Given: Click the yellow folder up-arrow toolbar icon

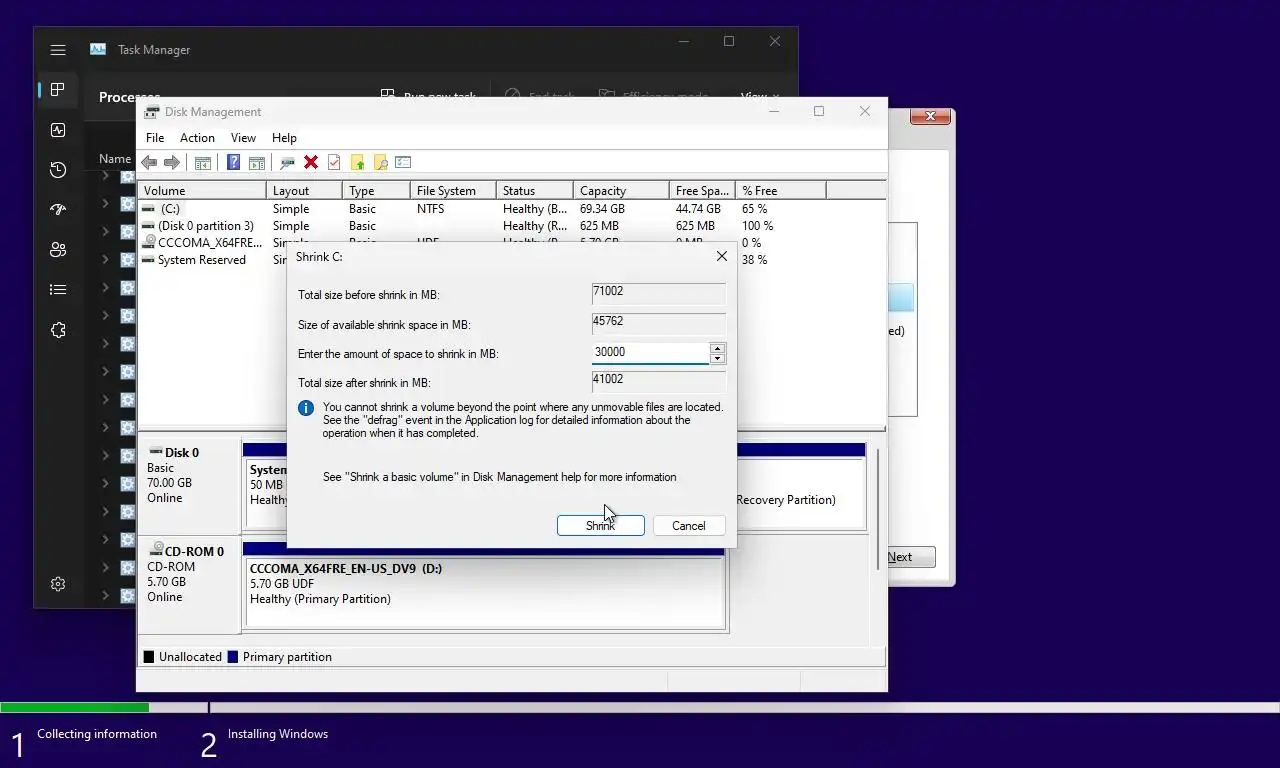Looking at the screenshot, I should point(357,162).
